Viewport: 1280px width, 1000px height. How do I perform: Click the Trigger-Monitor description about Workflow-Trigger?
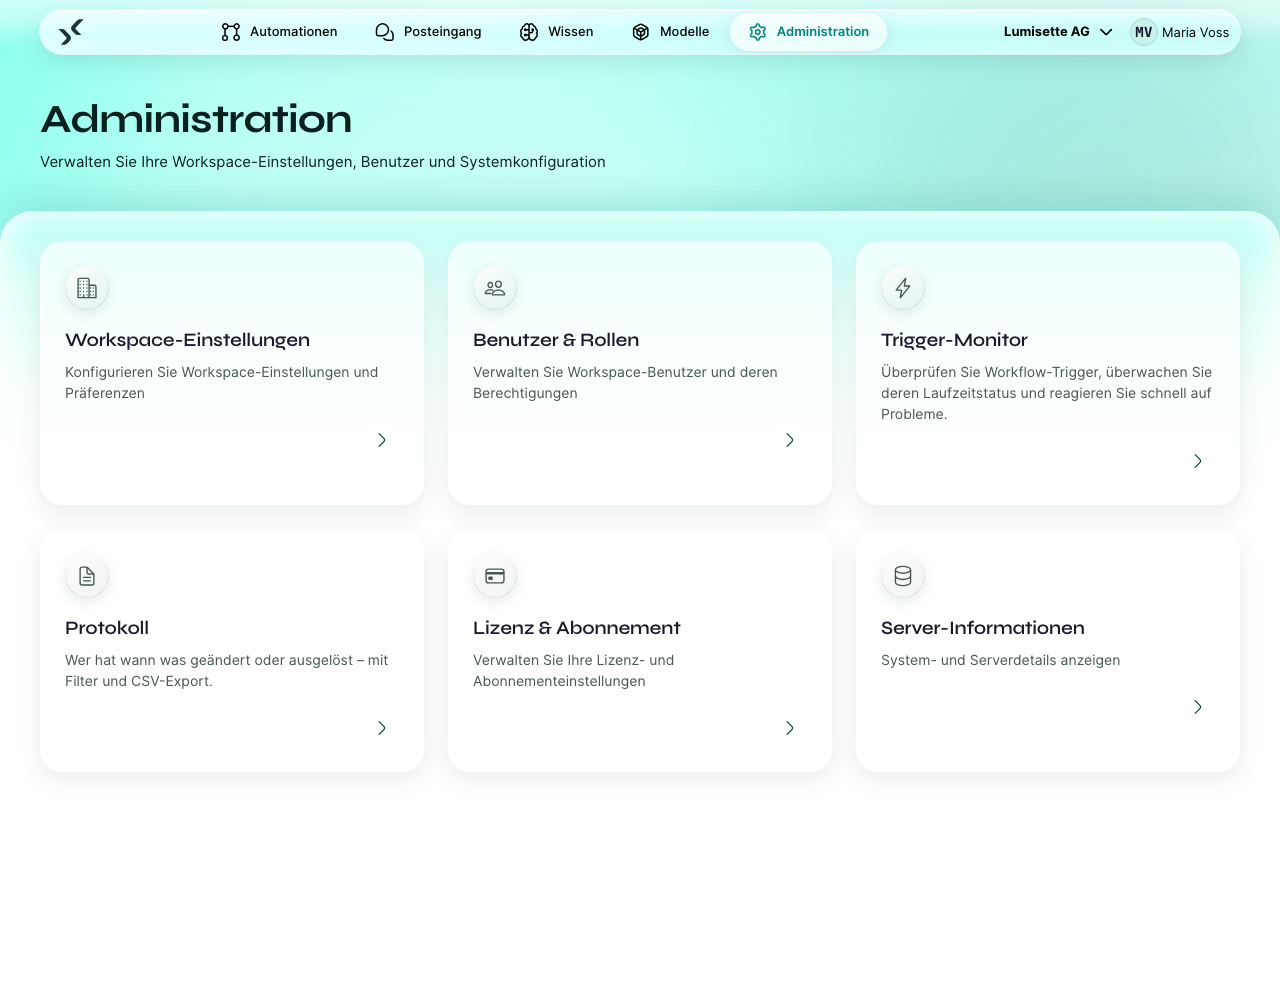tap(1046, 393)
